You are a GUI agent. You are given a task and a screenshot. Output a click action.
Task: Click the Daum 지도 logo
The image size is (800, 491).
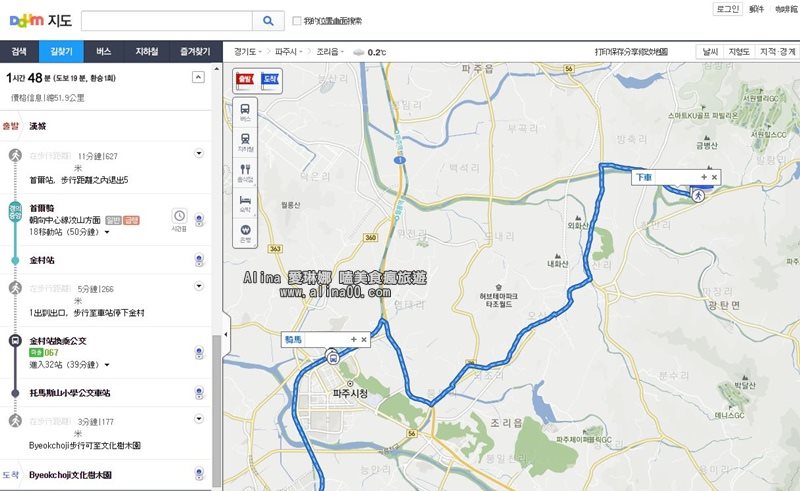(x=41, y=21)
